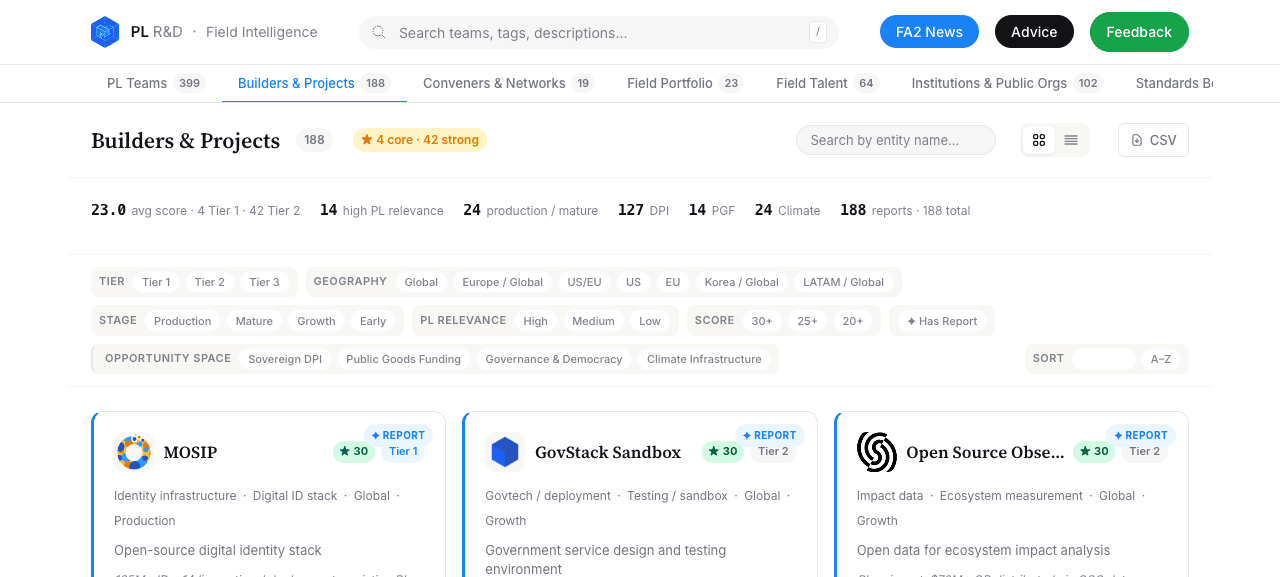This screenshot has height=577, width=1280.
Task: Sort entities A–Z
Action: click(1161, 359)
